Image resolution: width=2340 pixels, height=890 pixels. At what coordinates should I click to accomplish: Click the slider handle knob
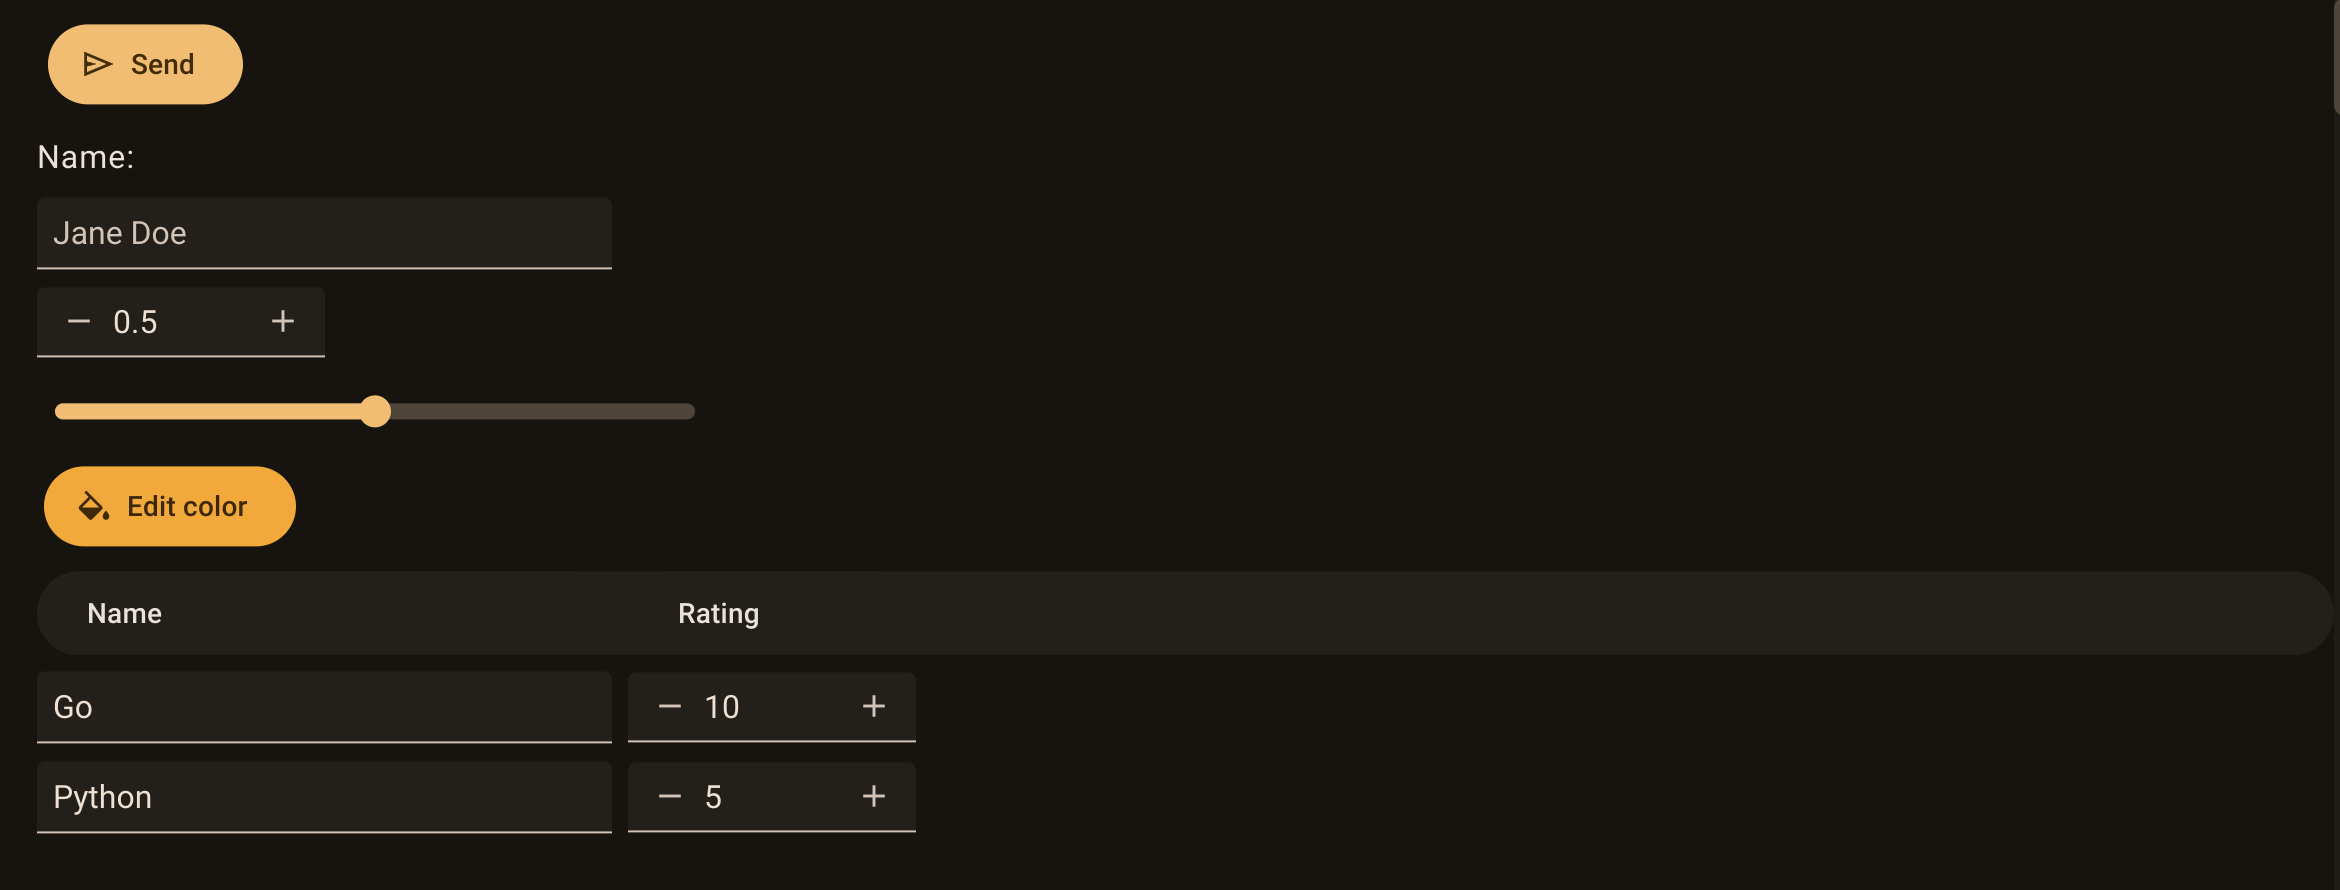click(375, 411)
